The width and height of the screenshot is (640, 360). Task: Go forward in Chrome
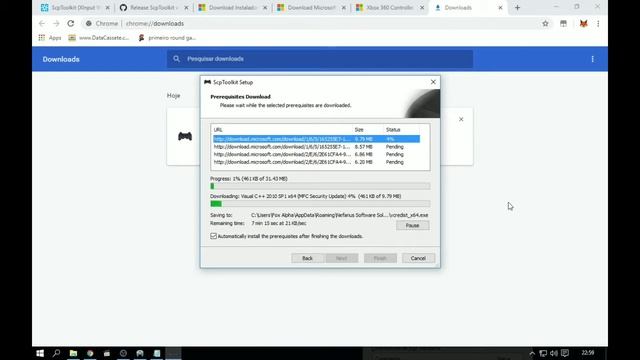[56, 24]
